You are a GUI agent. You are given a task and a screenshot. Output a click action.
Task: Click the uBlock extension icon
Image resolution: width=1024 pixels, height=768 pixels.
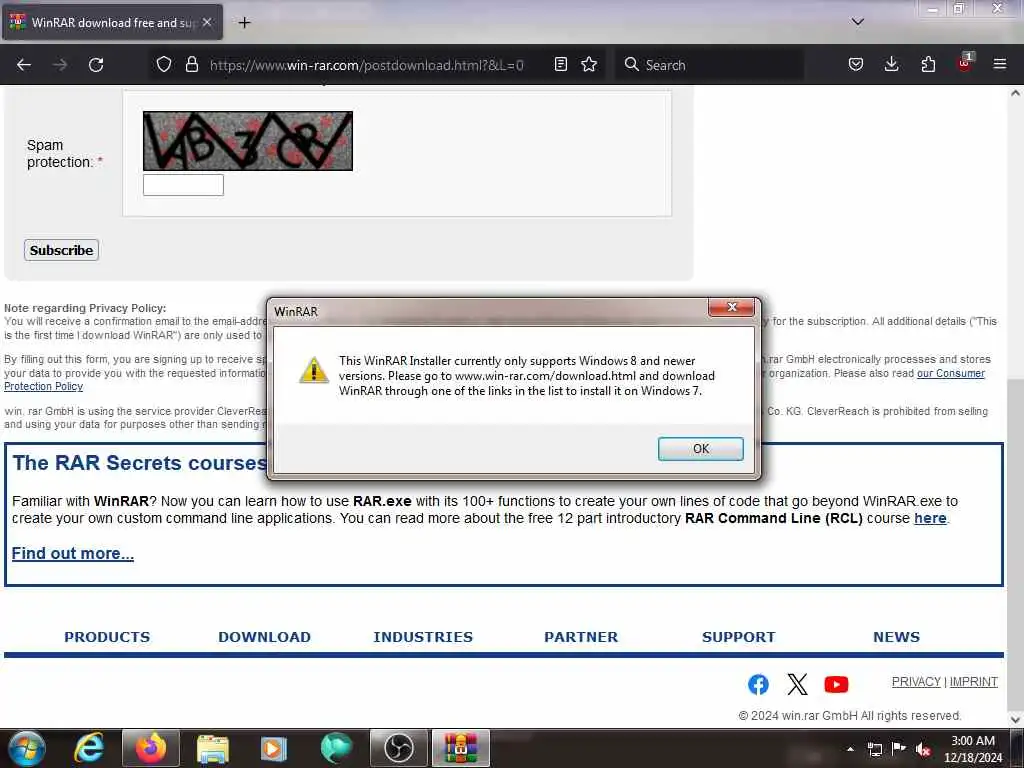pyautogui.click(x=965, y=63)
